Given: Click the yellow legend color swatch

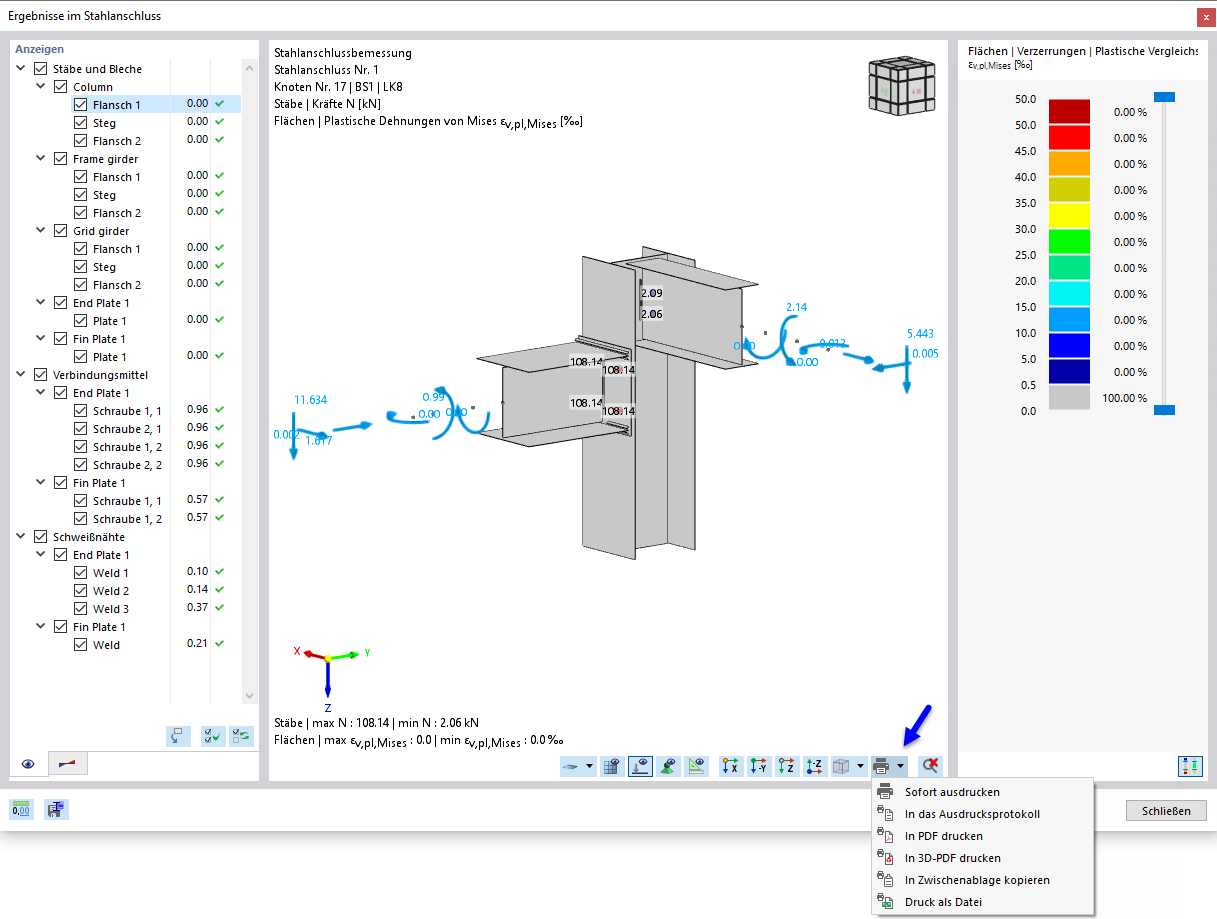Looking at the screenshot, I should click(1068, 215).
